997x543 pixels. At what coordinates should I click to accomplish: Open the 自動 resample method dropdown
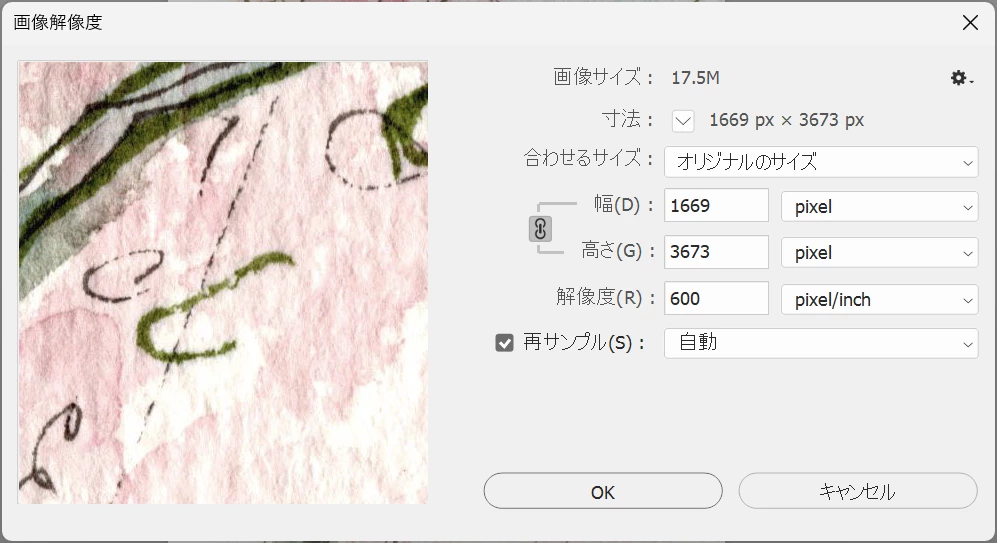tap(821, 343)
